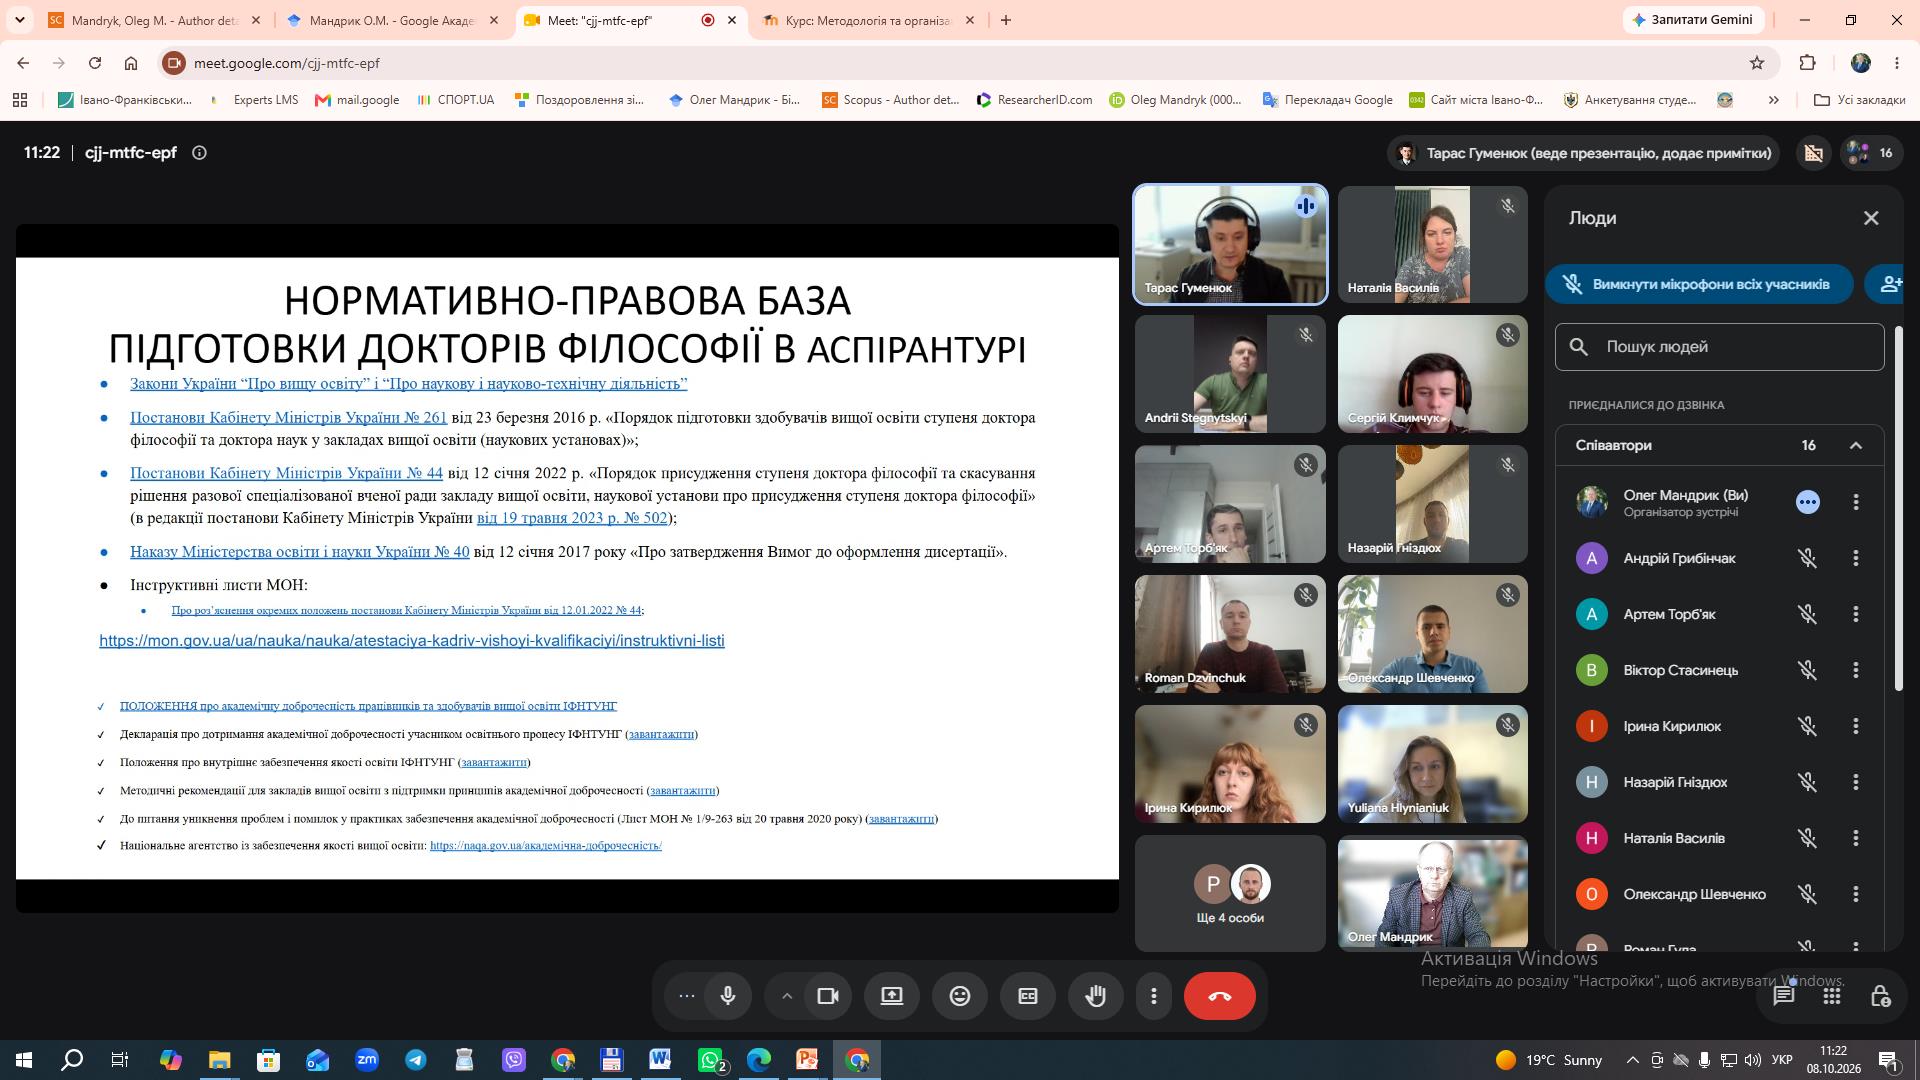Open the naqa.gov.ua link in the slide
Image resolution: width=1920 pixels, height=1080 pixels.
click(546, 846)
